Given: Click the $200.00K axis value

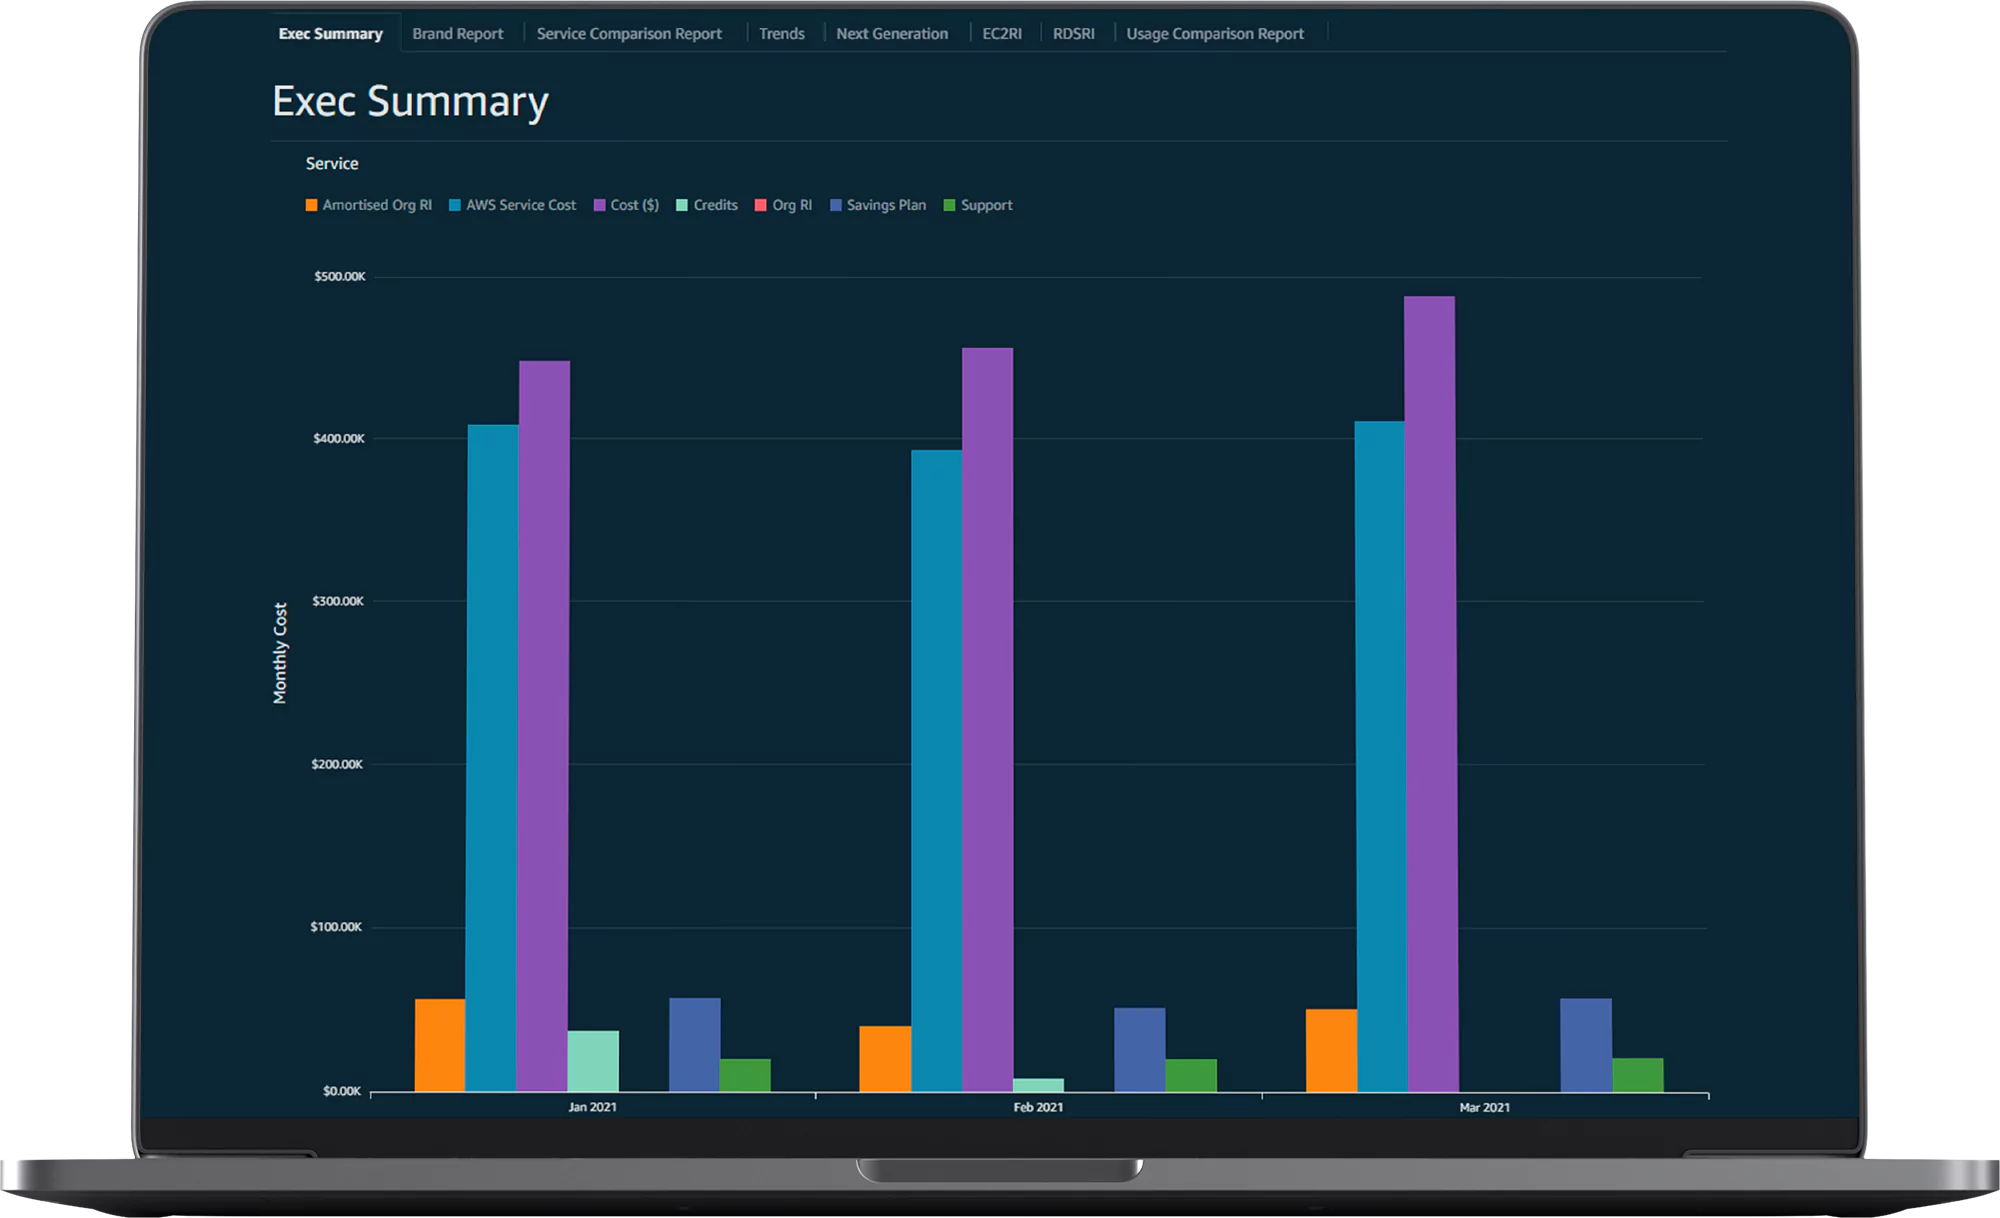Looking at the screenshot, I should (x=337, y=764).
